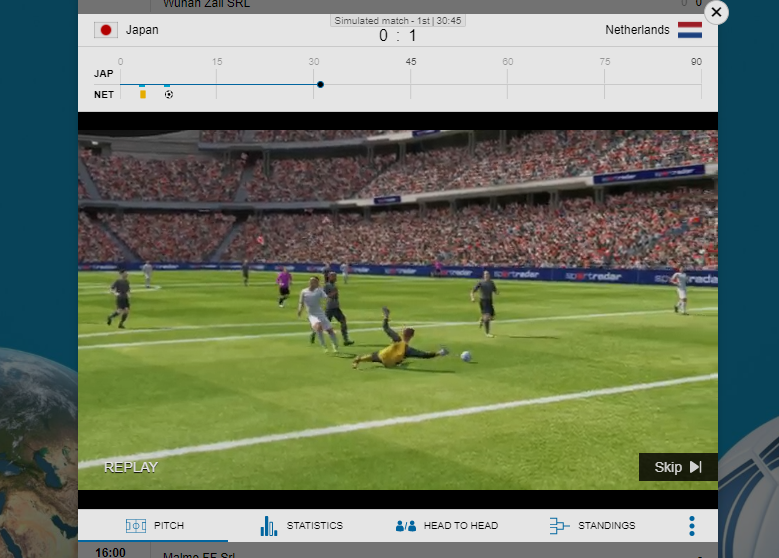Click the pitch icon in the tab bar

136,526
